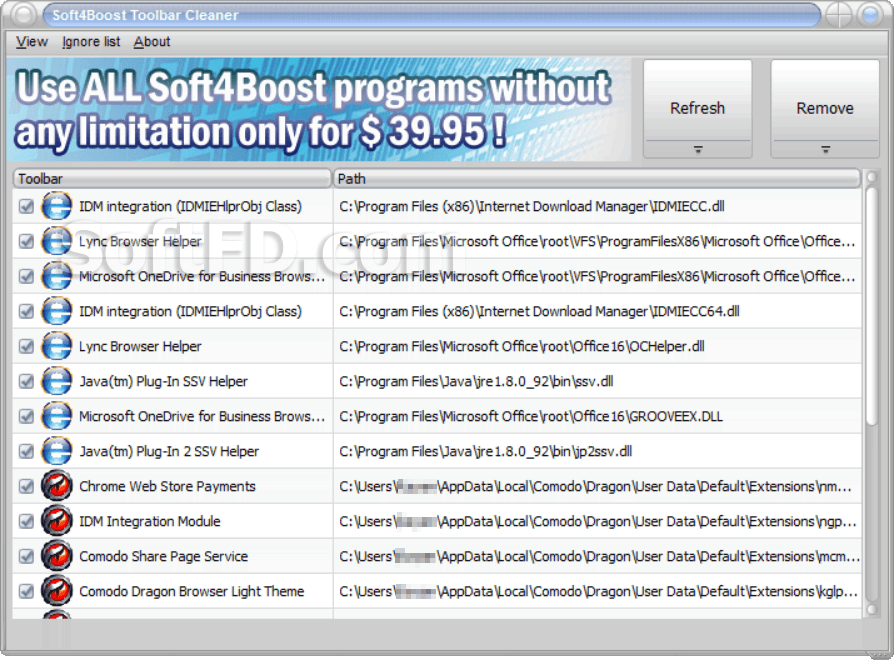Select the path ending in OCHelper.dll
894x660 pixels.
click(x=522, y=346)
